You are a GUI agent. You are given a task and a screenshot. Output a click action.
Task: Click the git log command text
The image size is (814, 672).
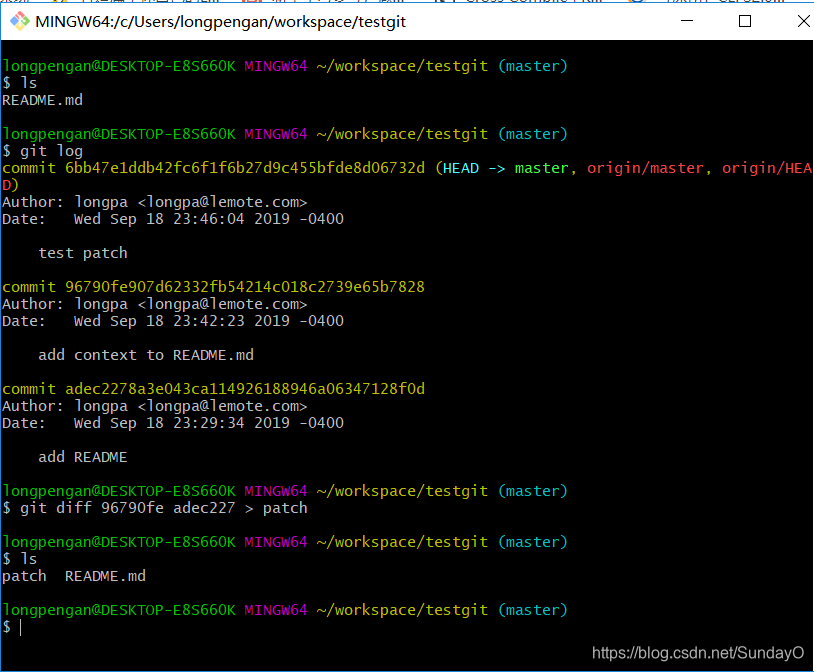click(x=47, y=150)
